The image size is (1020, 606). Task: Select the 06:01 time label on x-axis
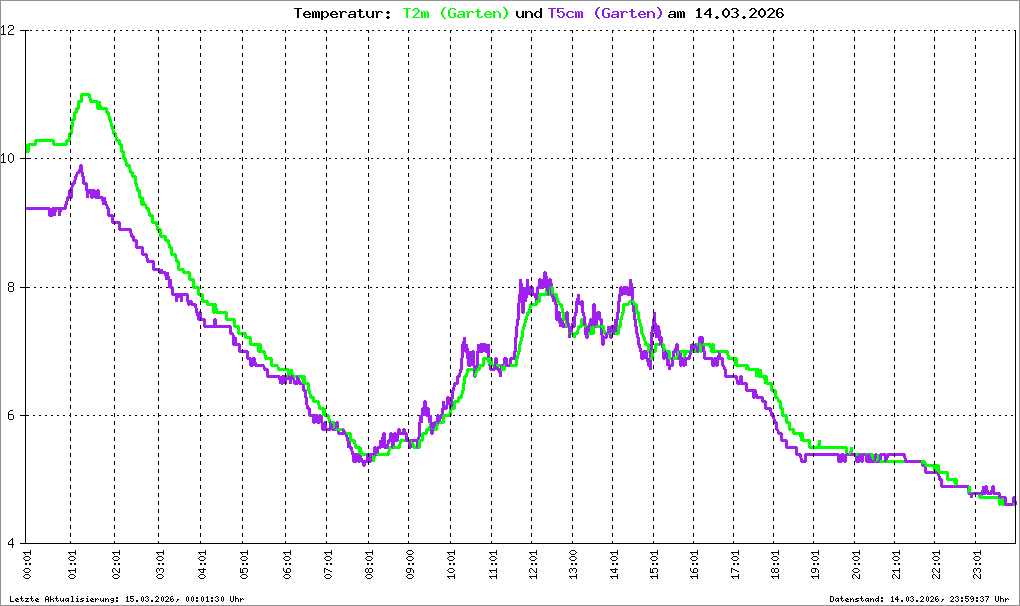coord(287,563)
